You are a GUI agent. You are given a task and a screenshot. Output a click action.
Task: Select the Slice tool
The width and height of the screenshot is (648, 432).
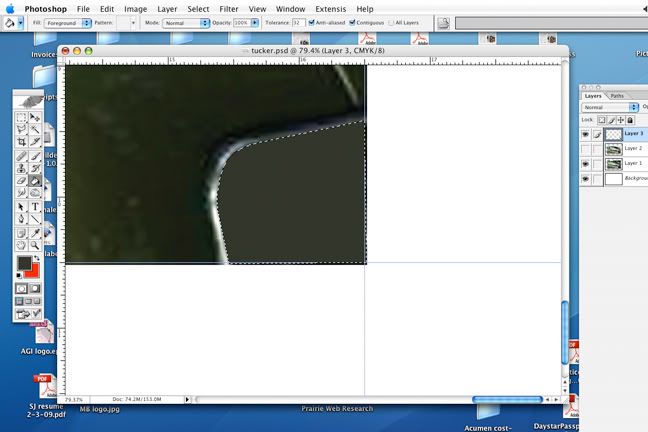(x=35, y=142)
